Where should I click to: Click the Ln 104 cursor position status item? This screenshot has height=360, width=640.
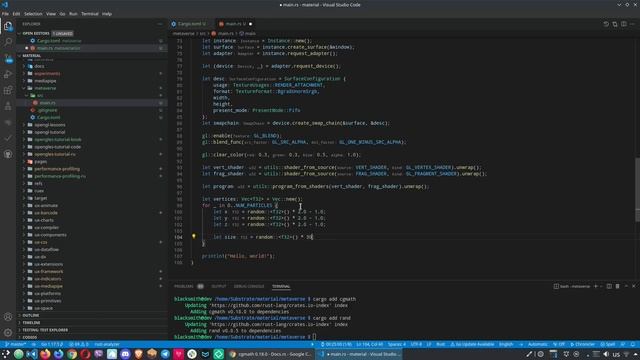369,344
